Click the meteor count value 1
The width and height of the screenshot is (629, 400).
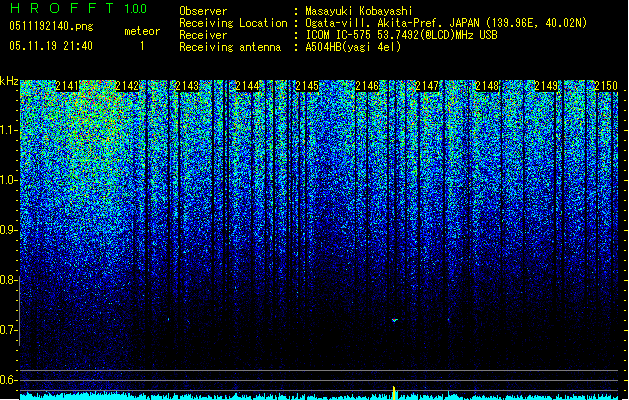point(142,46)
